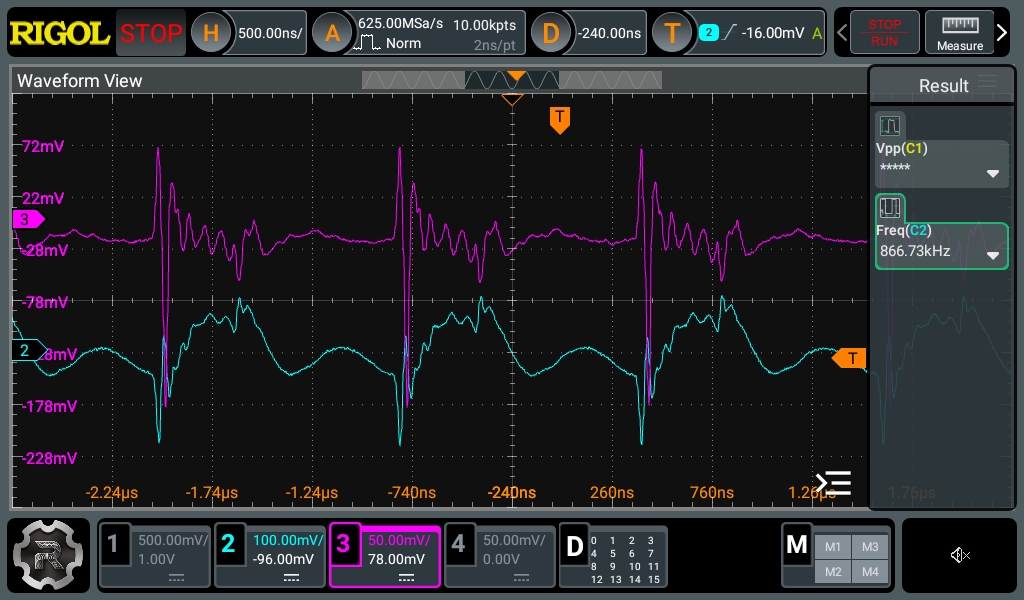Click channel 3 50.00mV/ scale value
The image size is (1024, 600).
(399, 540)
